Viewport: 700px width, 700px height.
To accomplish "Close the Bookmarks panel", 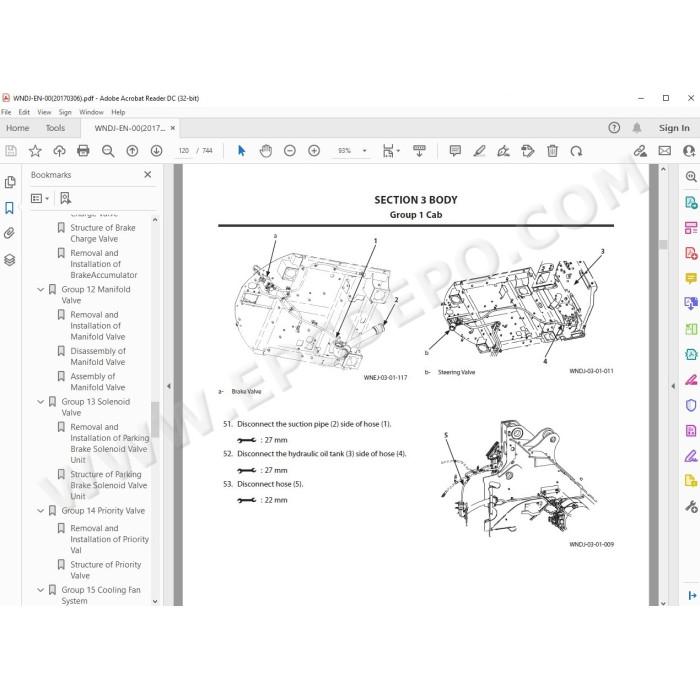I will click(148, 175).
